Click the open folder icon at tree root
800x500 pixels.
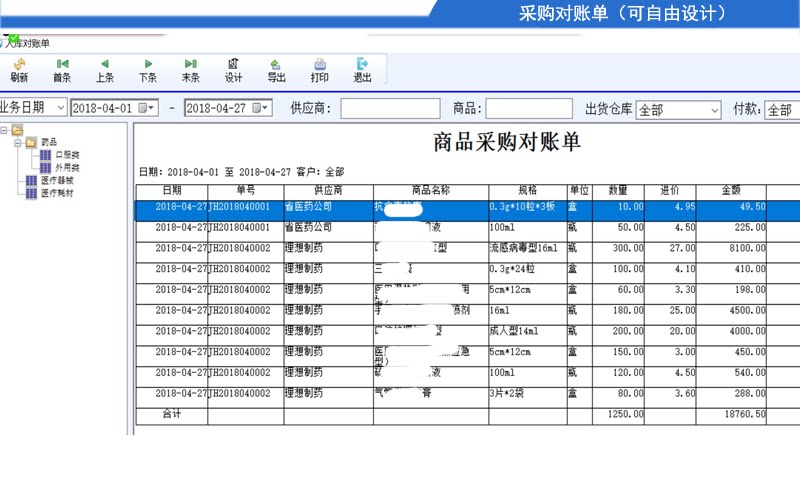click(17, 131)
